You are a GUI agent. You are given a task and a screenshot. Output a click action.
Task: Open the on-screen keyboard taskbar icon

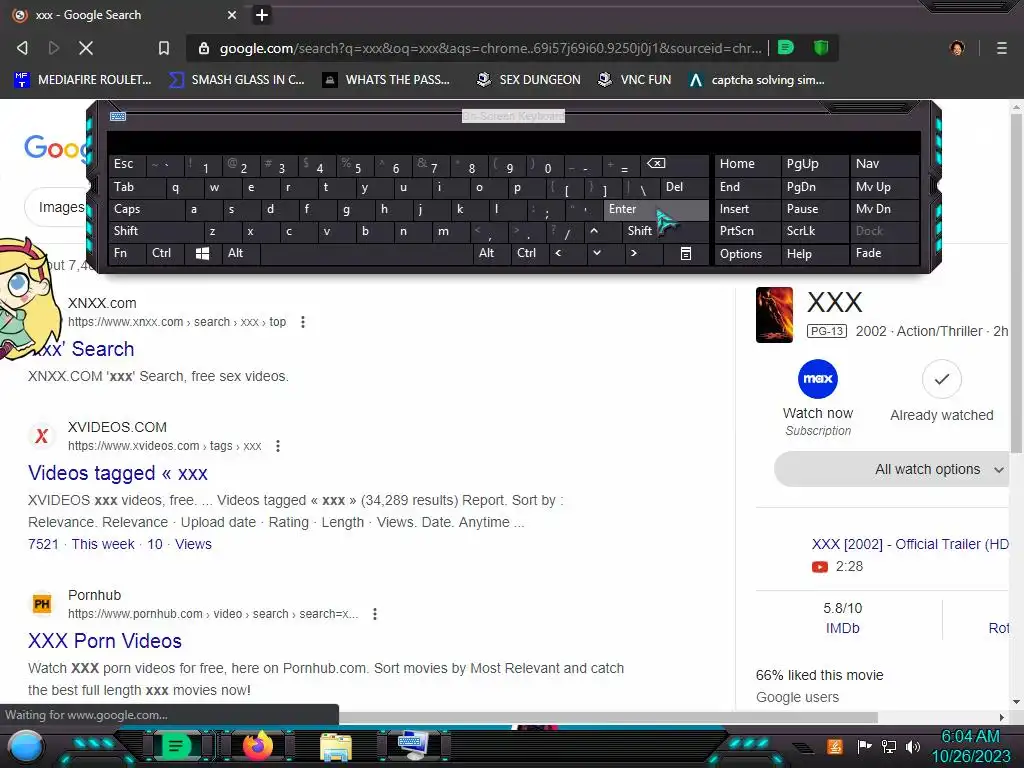coord(413,746)
